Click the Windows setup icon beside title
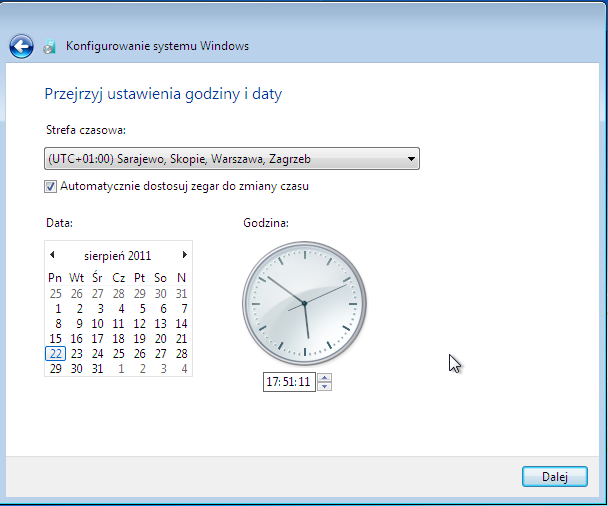 pyautogui.click(x=49, y=47)
